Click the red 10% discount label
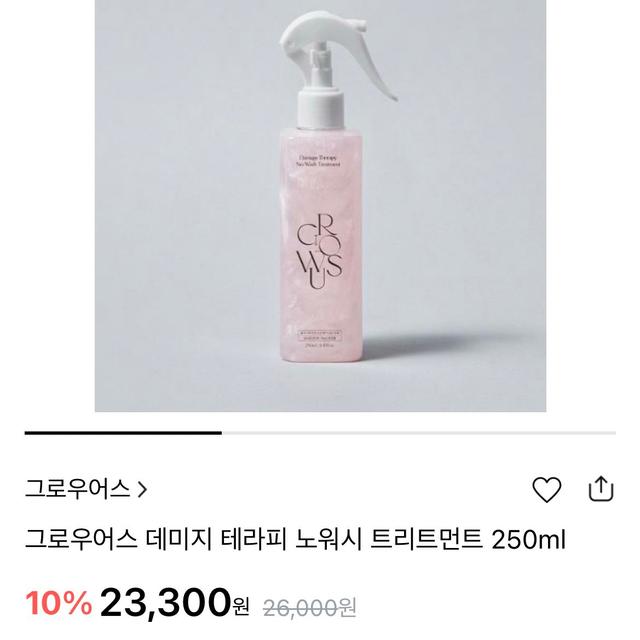This screenshot has width=640, height=640. (58, 602)
